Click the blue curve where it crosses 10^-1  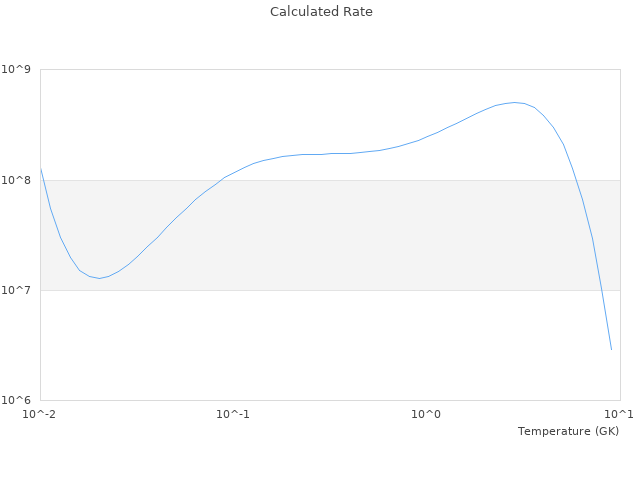click(233, 173)
